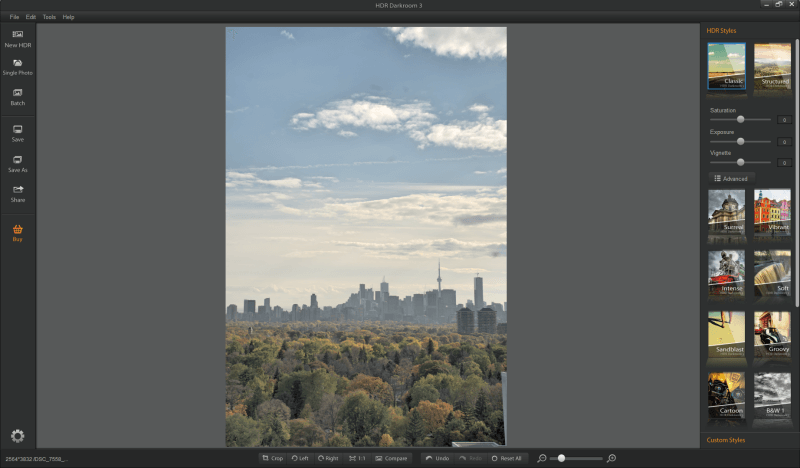This screenshot has height=468, width=800.
Task: Undo the last change
Action: point(437,458)
